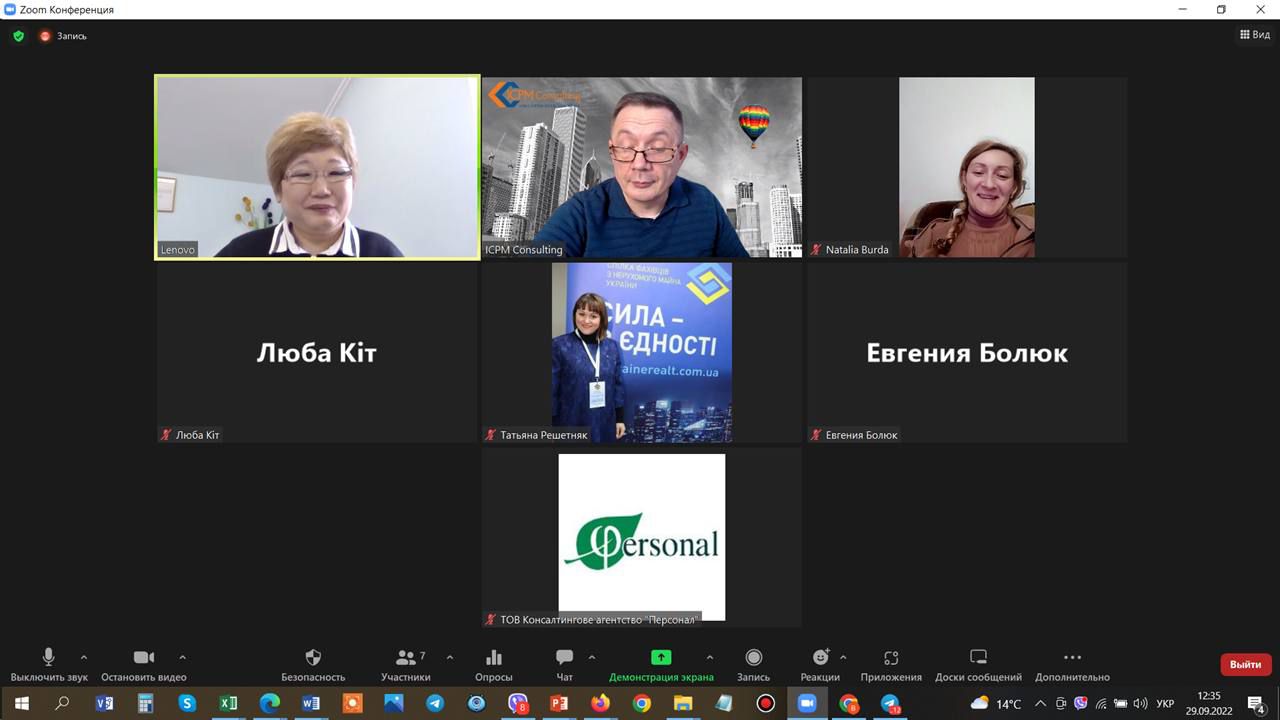Viewport: 1280px width, 720px height.
Task: Open the Дополнительно more options menu
Action: (1072, 664)
